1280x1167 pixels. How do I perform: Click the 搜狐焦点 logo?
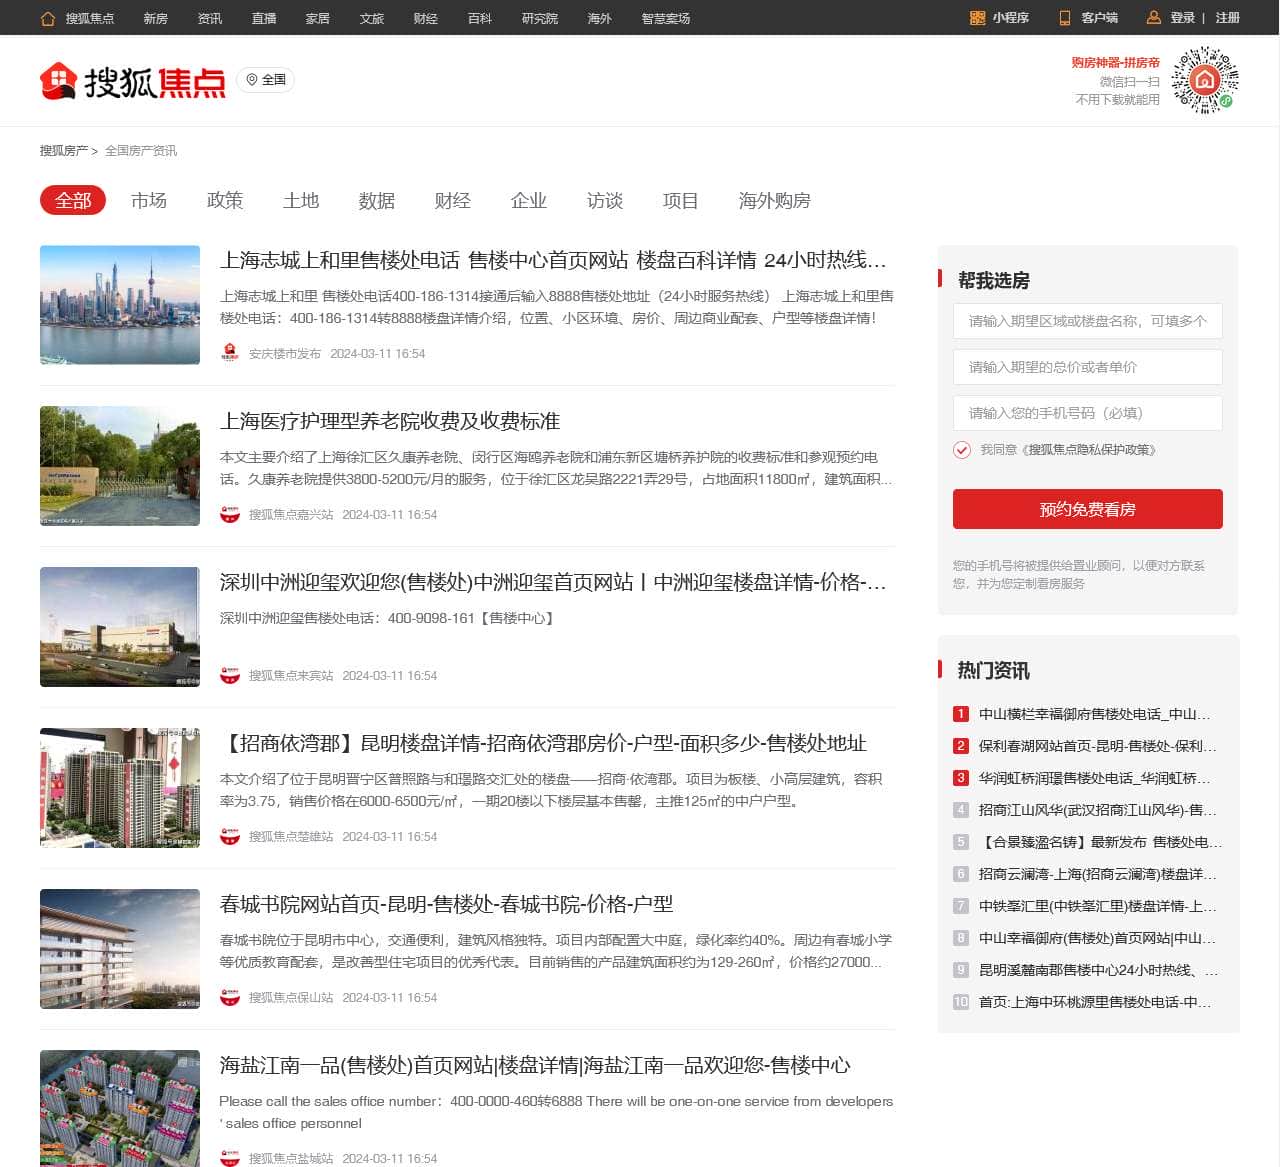point(133,80)
